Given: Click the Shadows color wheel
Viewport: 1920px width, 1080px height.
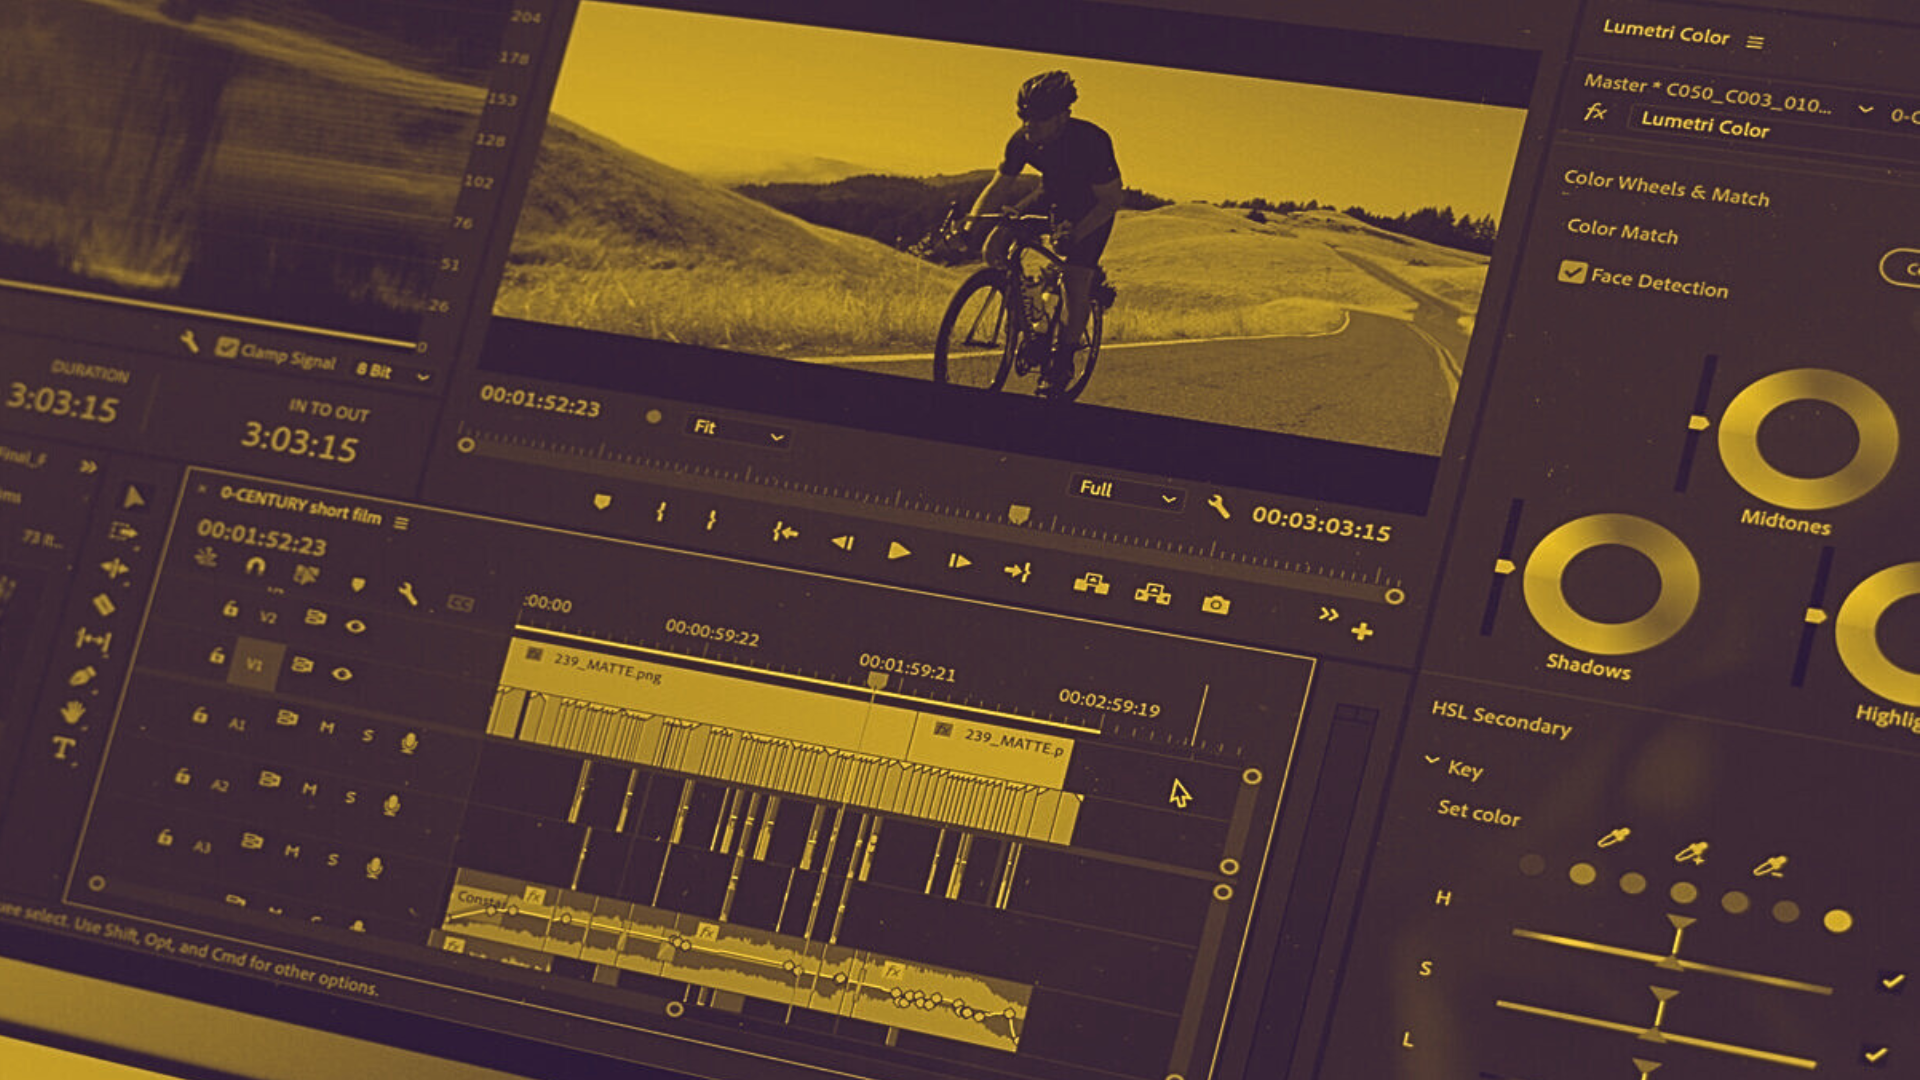Looking at the screenshot, I should (1611, 584).
